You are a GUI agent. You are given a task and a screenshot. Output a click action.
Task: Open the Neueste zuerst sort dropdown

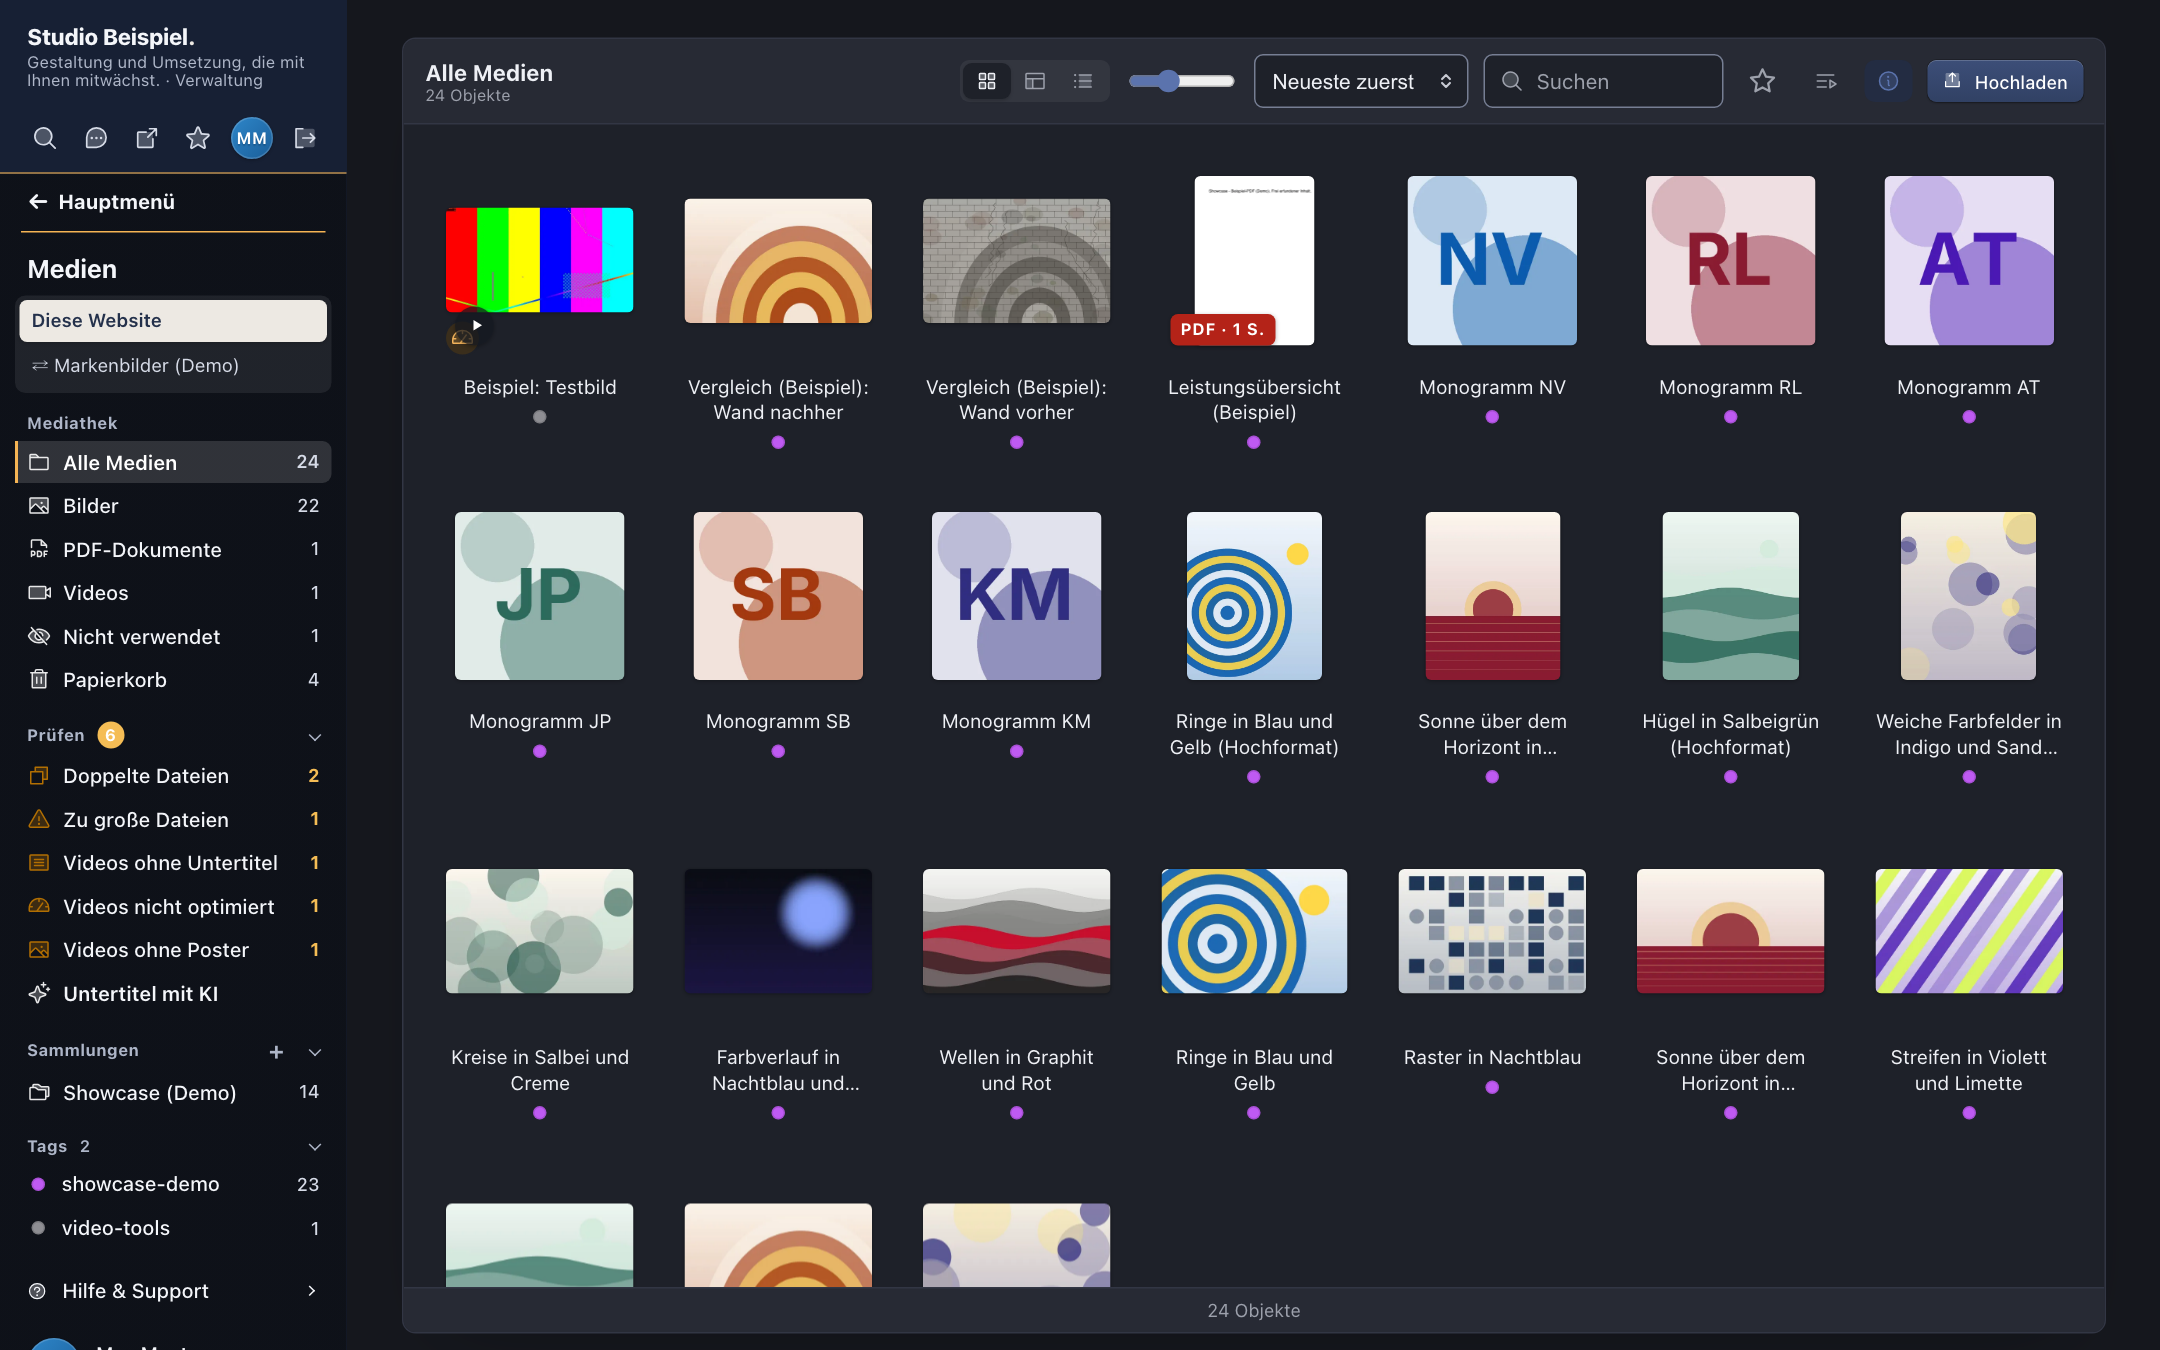(x=1361, y=81)
